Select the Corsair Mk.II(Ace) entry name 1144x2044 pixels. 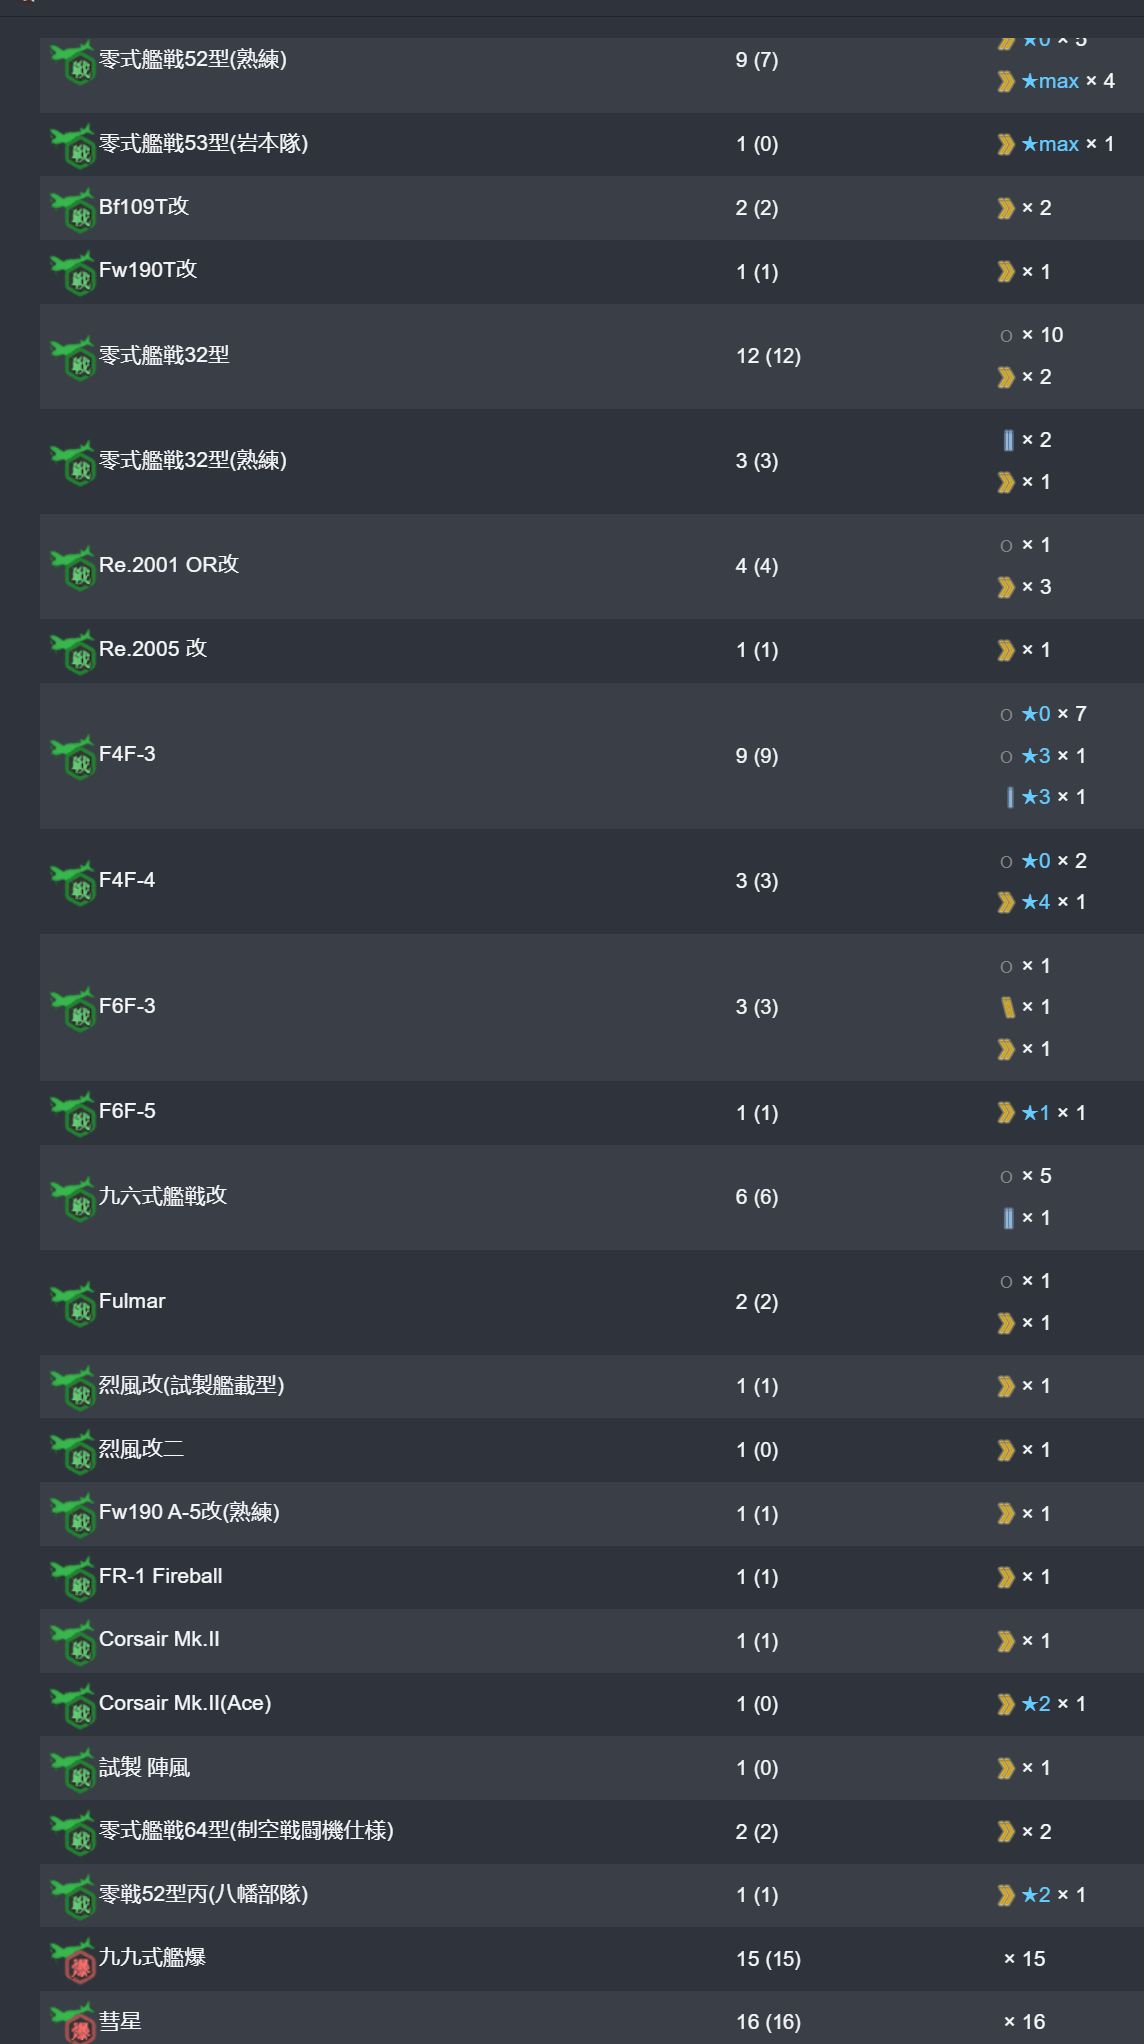pyautogui.click(x=185, y=1703)
